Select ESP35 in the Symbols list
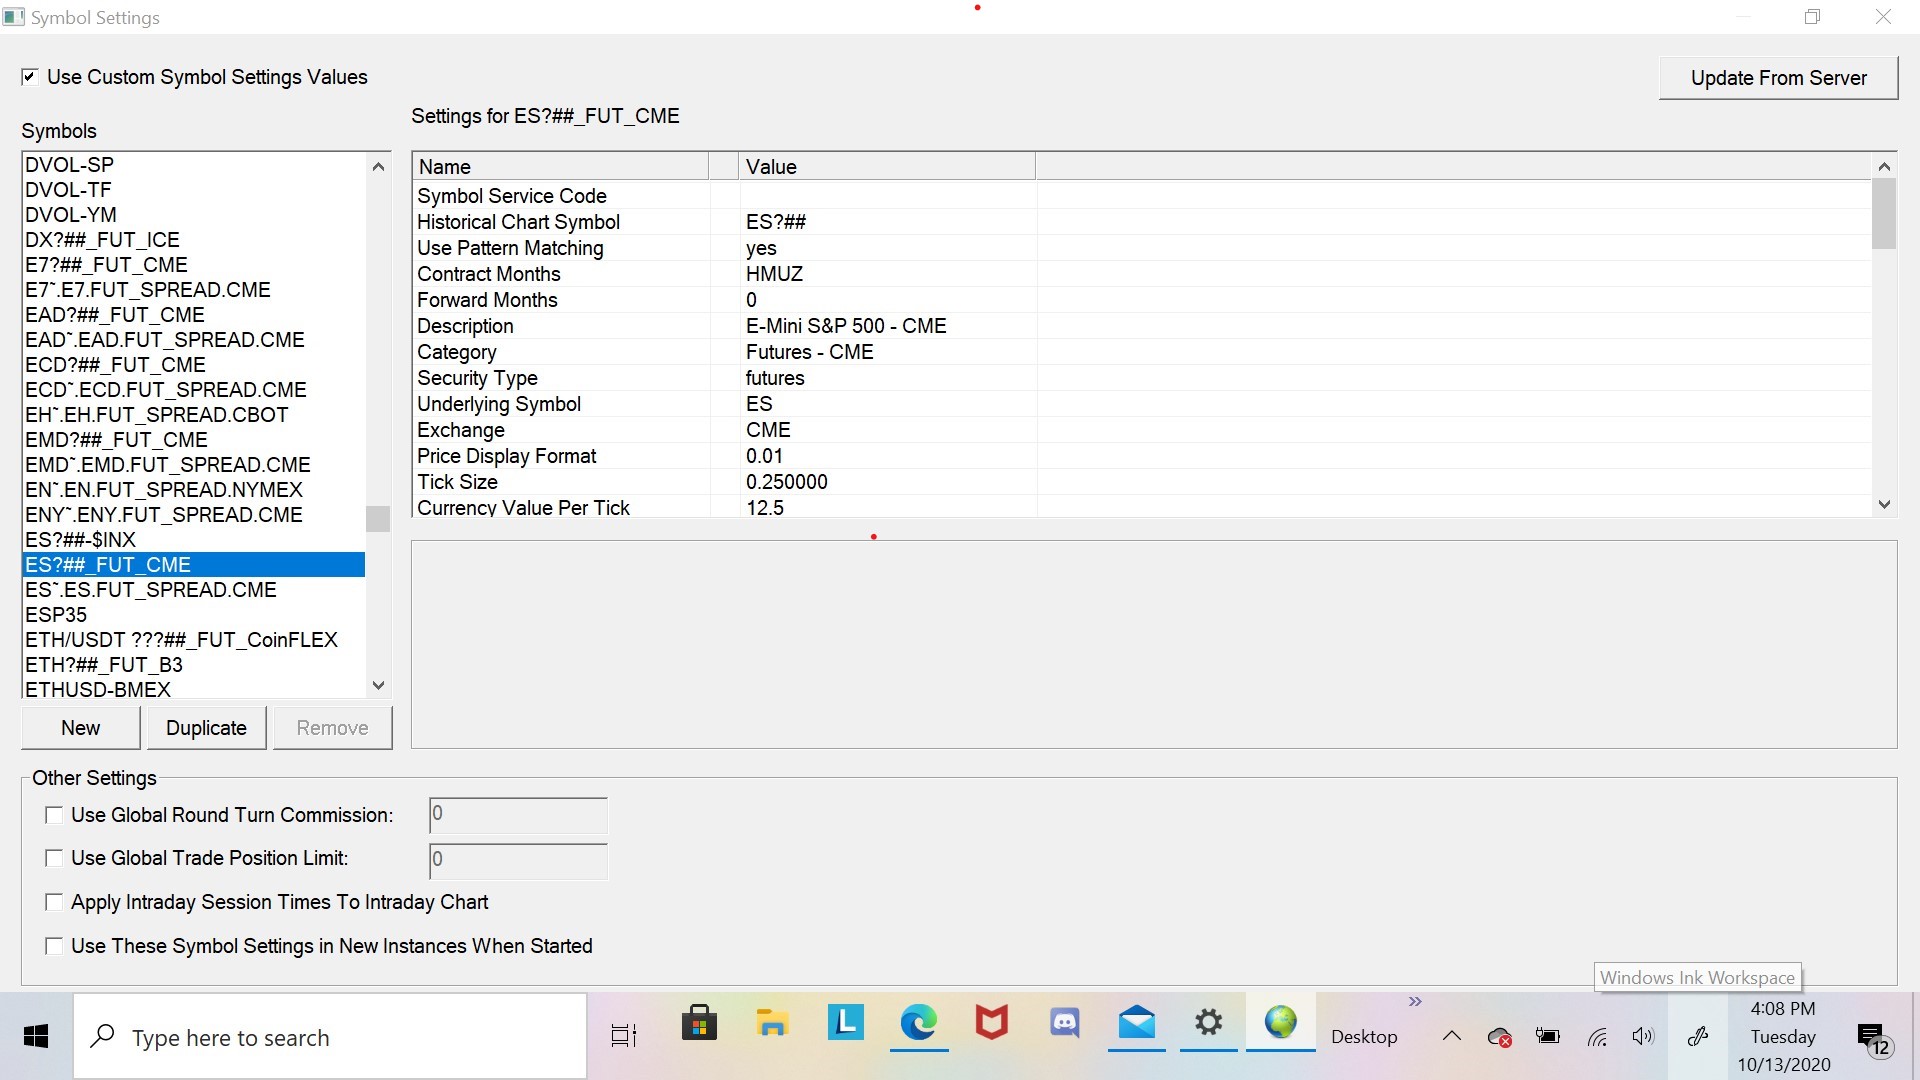Screen dimensions: 1920x1080 click(56, 615)
